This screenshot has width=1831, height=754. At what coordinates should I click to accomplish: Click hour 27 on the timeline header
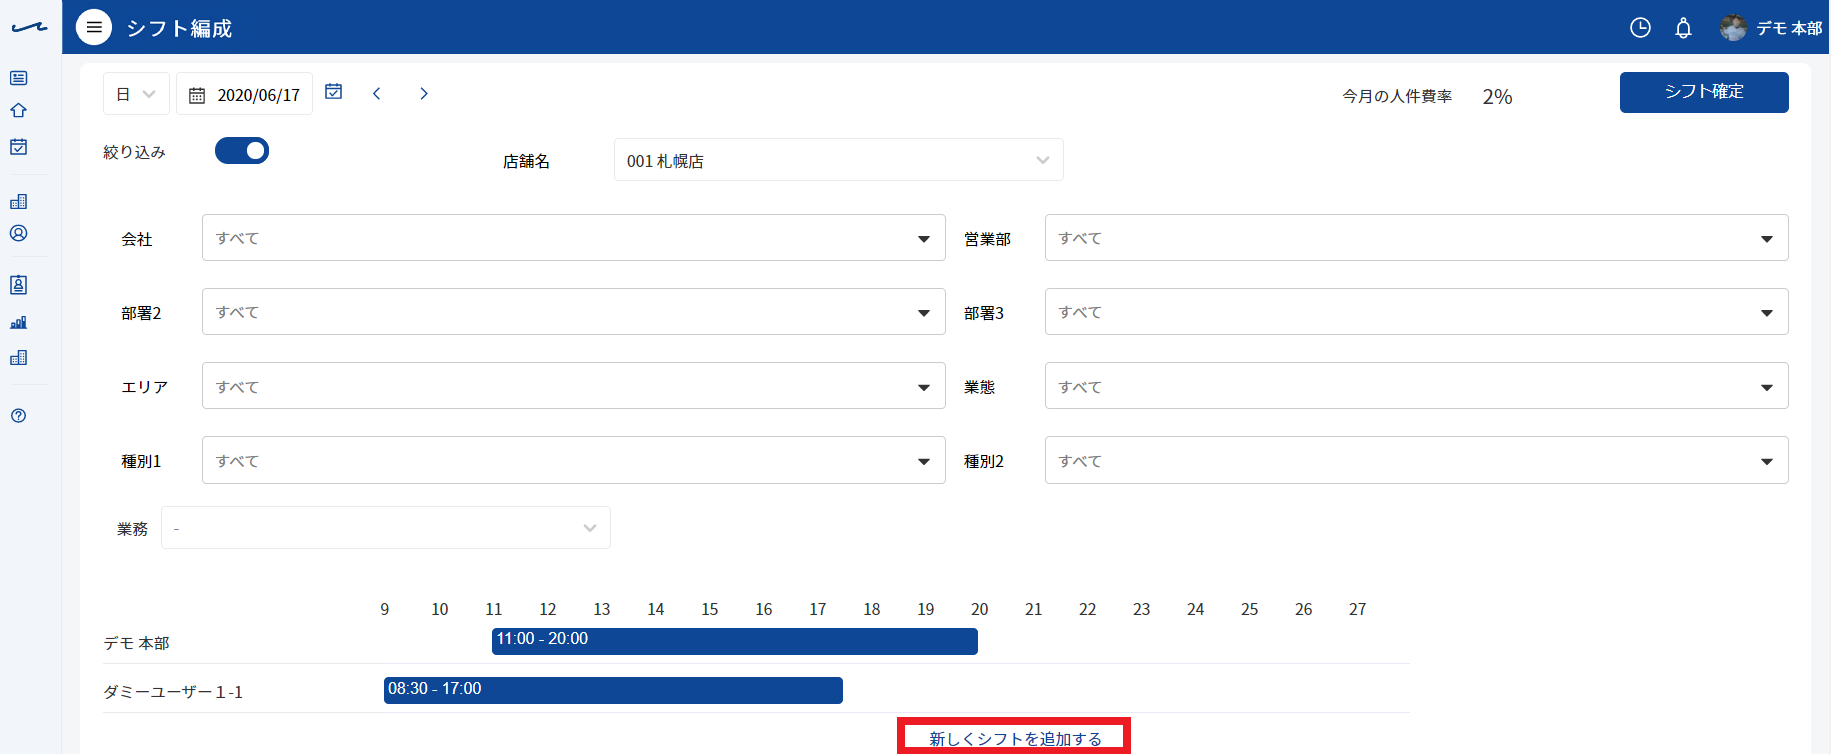tap(1357, 609)
